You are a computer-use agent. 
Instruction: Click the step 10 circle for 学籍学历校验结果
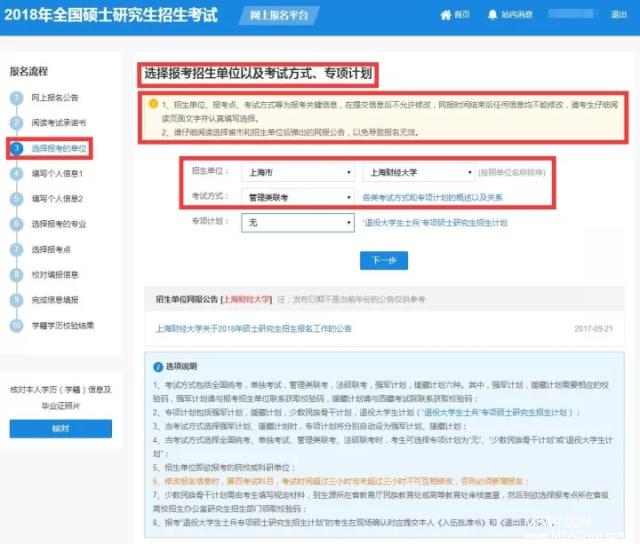click(x=17, y=325)
